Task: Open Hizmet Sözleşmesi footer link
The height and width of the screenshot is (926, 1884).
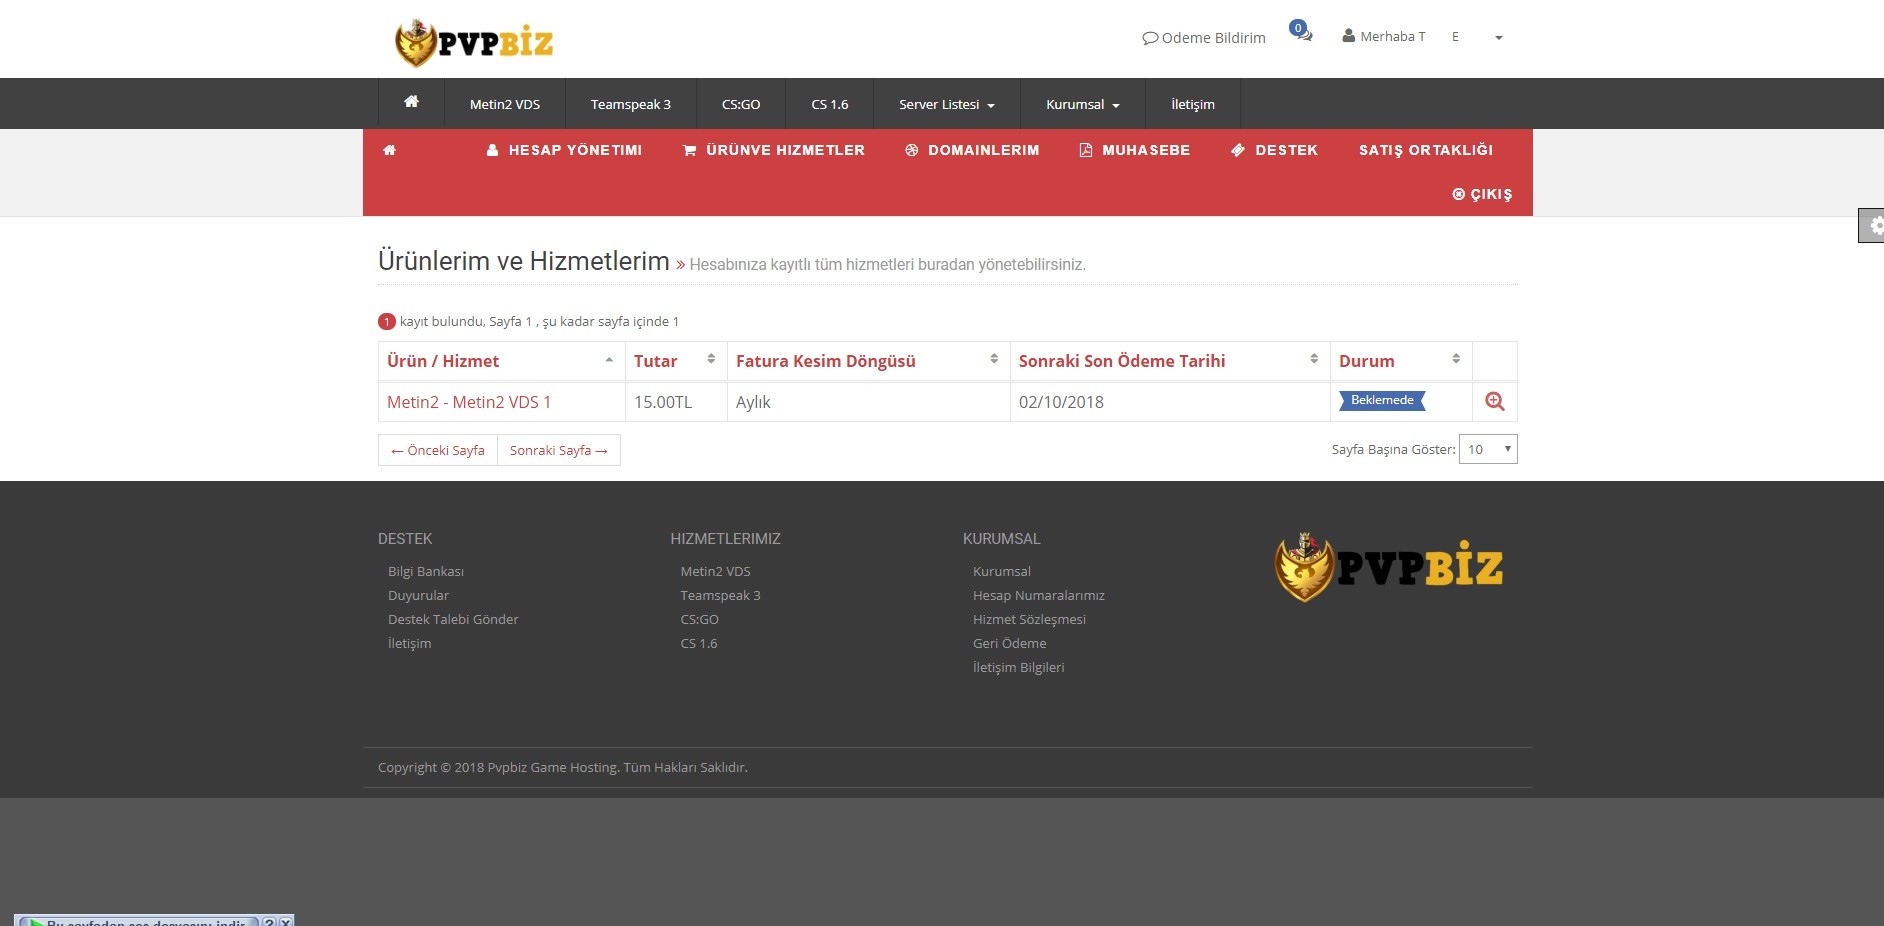Action: click(x=1029, y=619)
